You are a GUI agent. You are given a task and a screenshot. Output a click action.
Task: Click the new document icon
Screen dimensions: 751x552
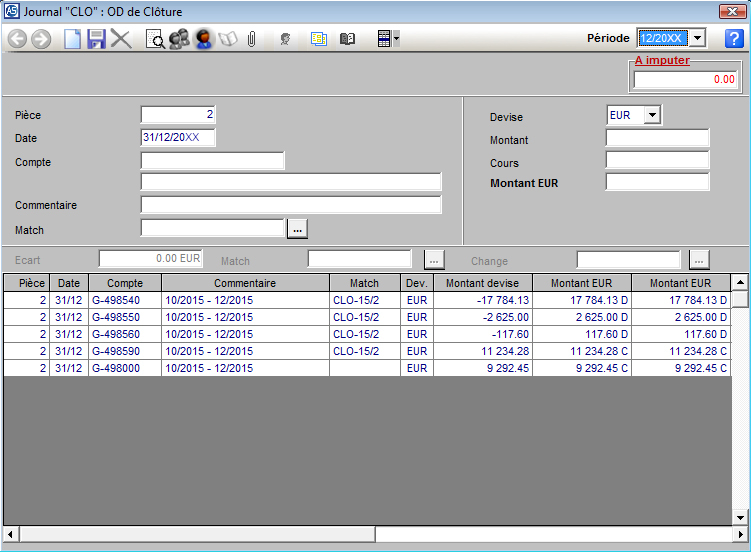(x=72, y=39)
